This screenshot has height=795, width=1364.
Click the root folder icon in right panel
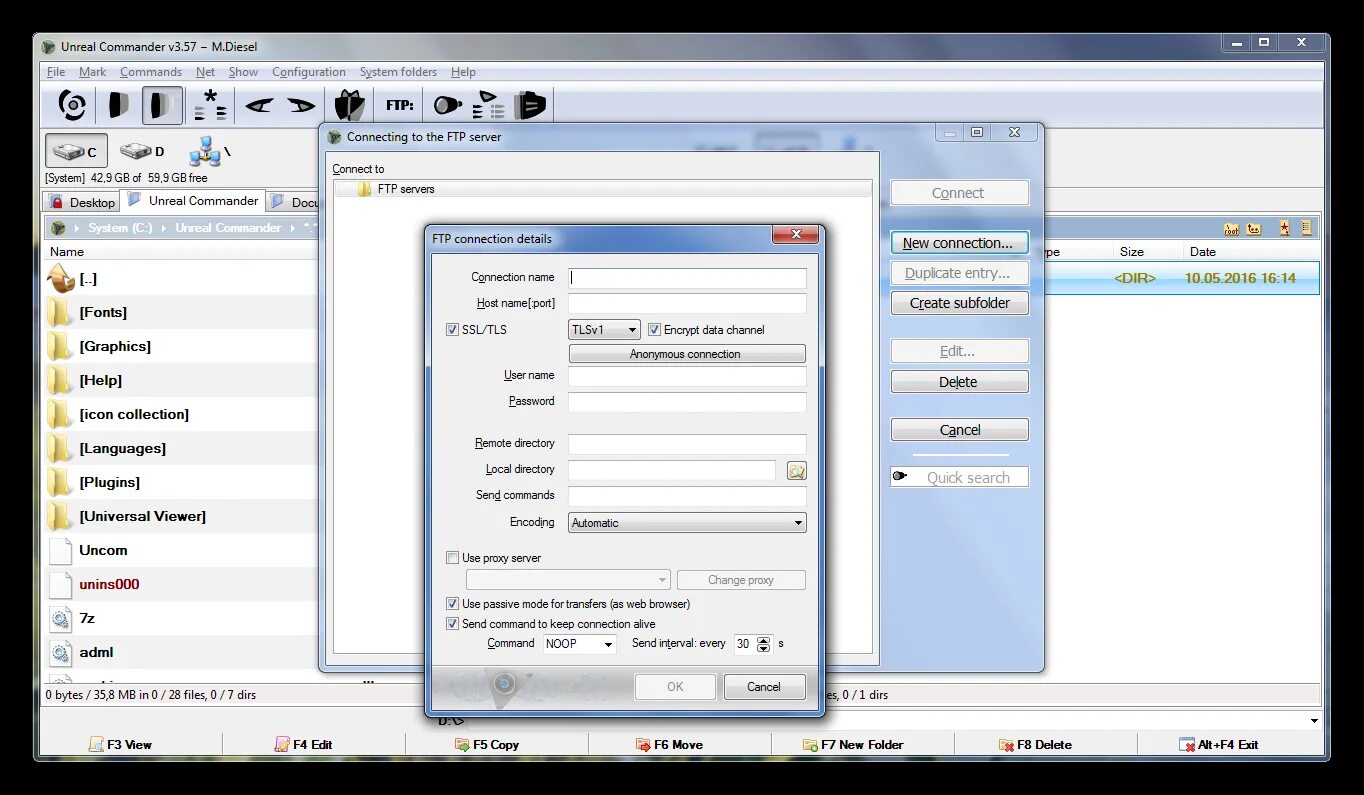click(x=1231, y=228)
